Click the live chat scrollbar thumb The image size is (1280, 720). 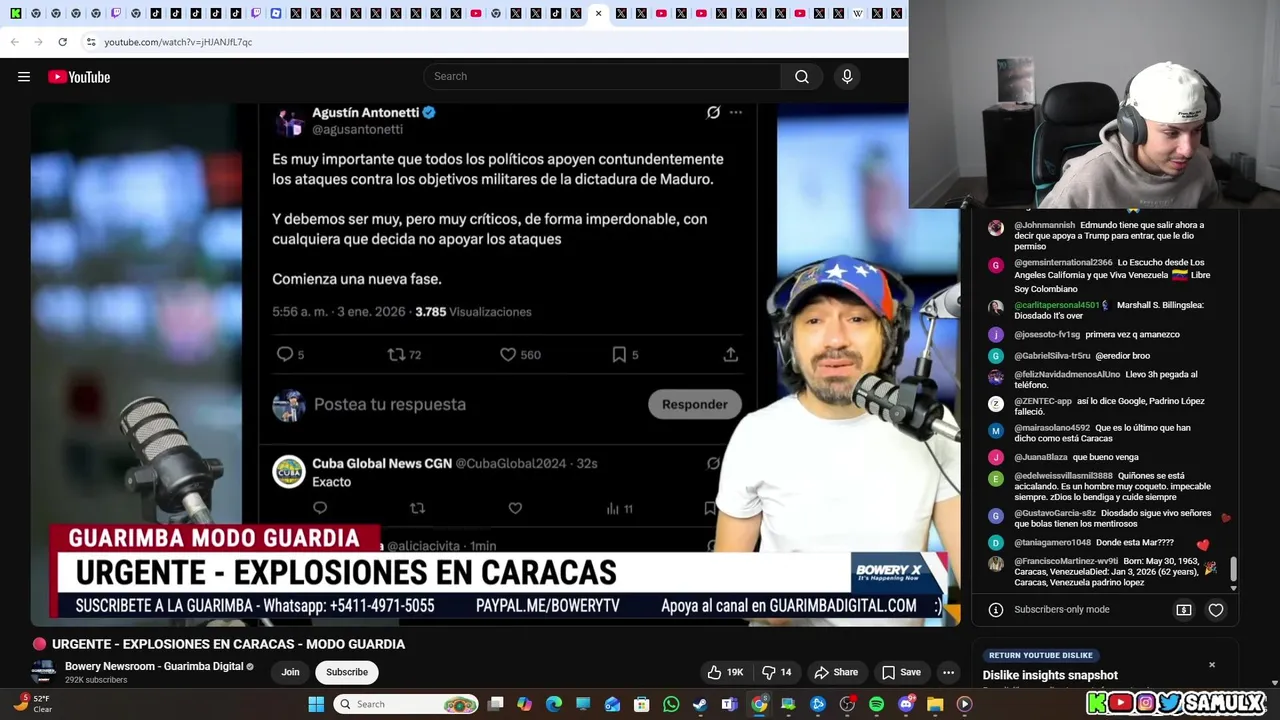point(1233,569)
